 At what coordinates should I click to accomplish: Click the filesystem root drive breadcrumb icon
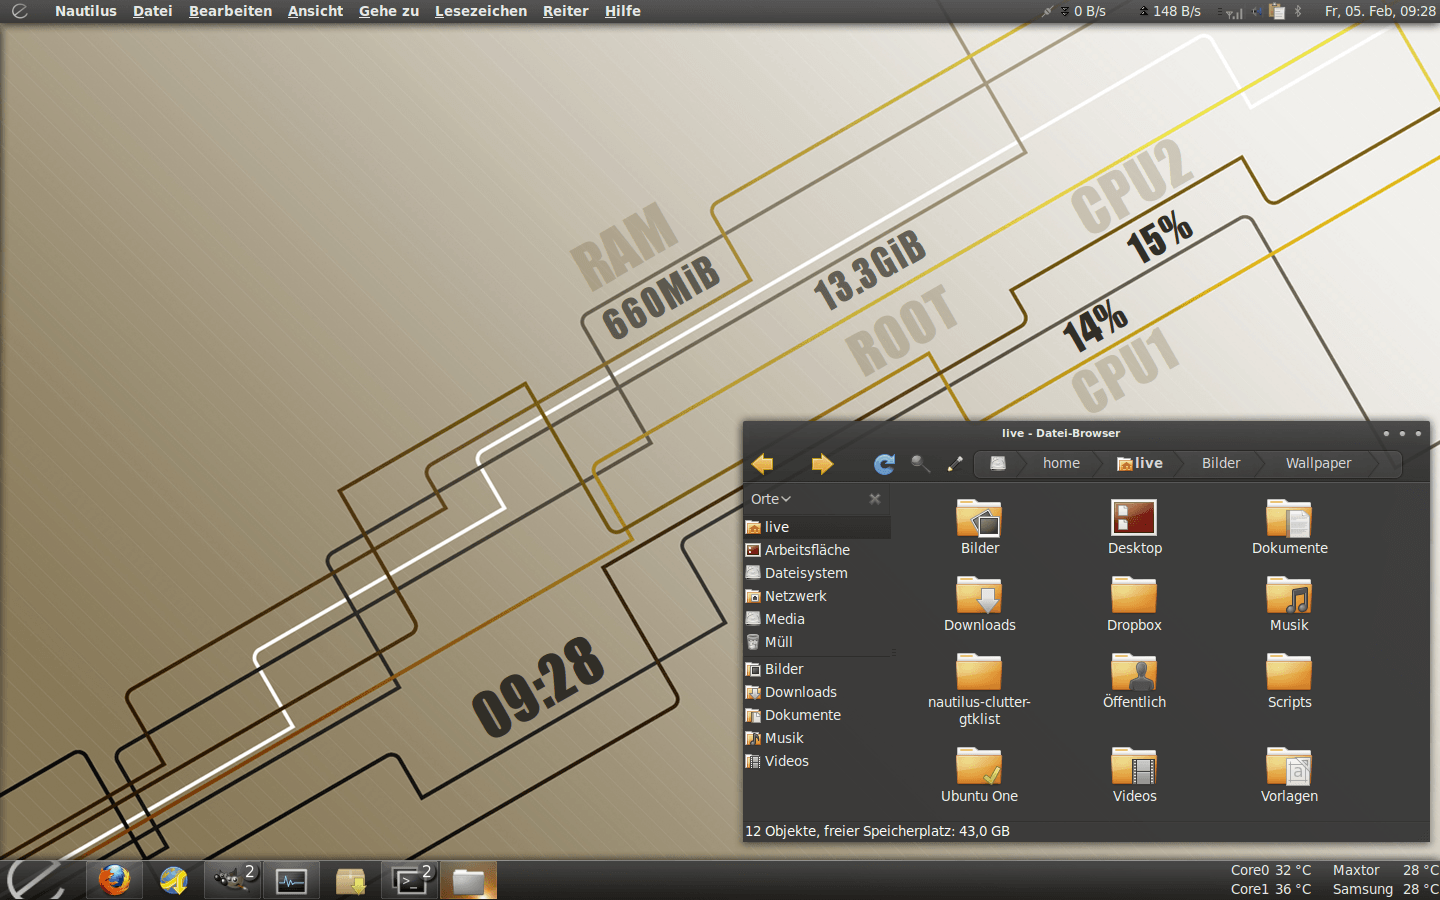pos(997,463)
